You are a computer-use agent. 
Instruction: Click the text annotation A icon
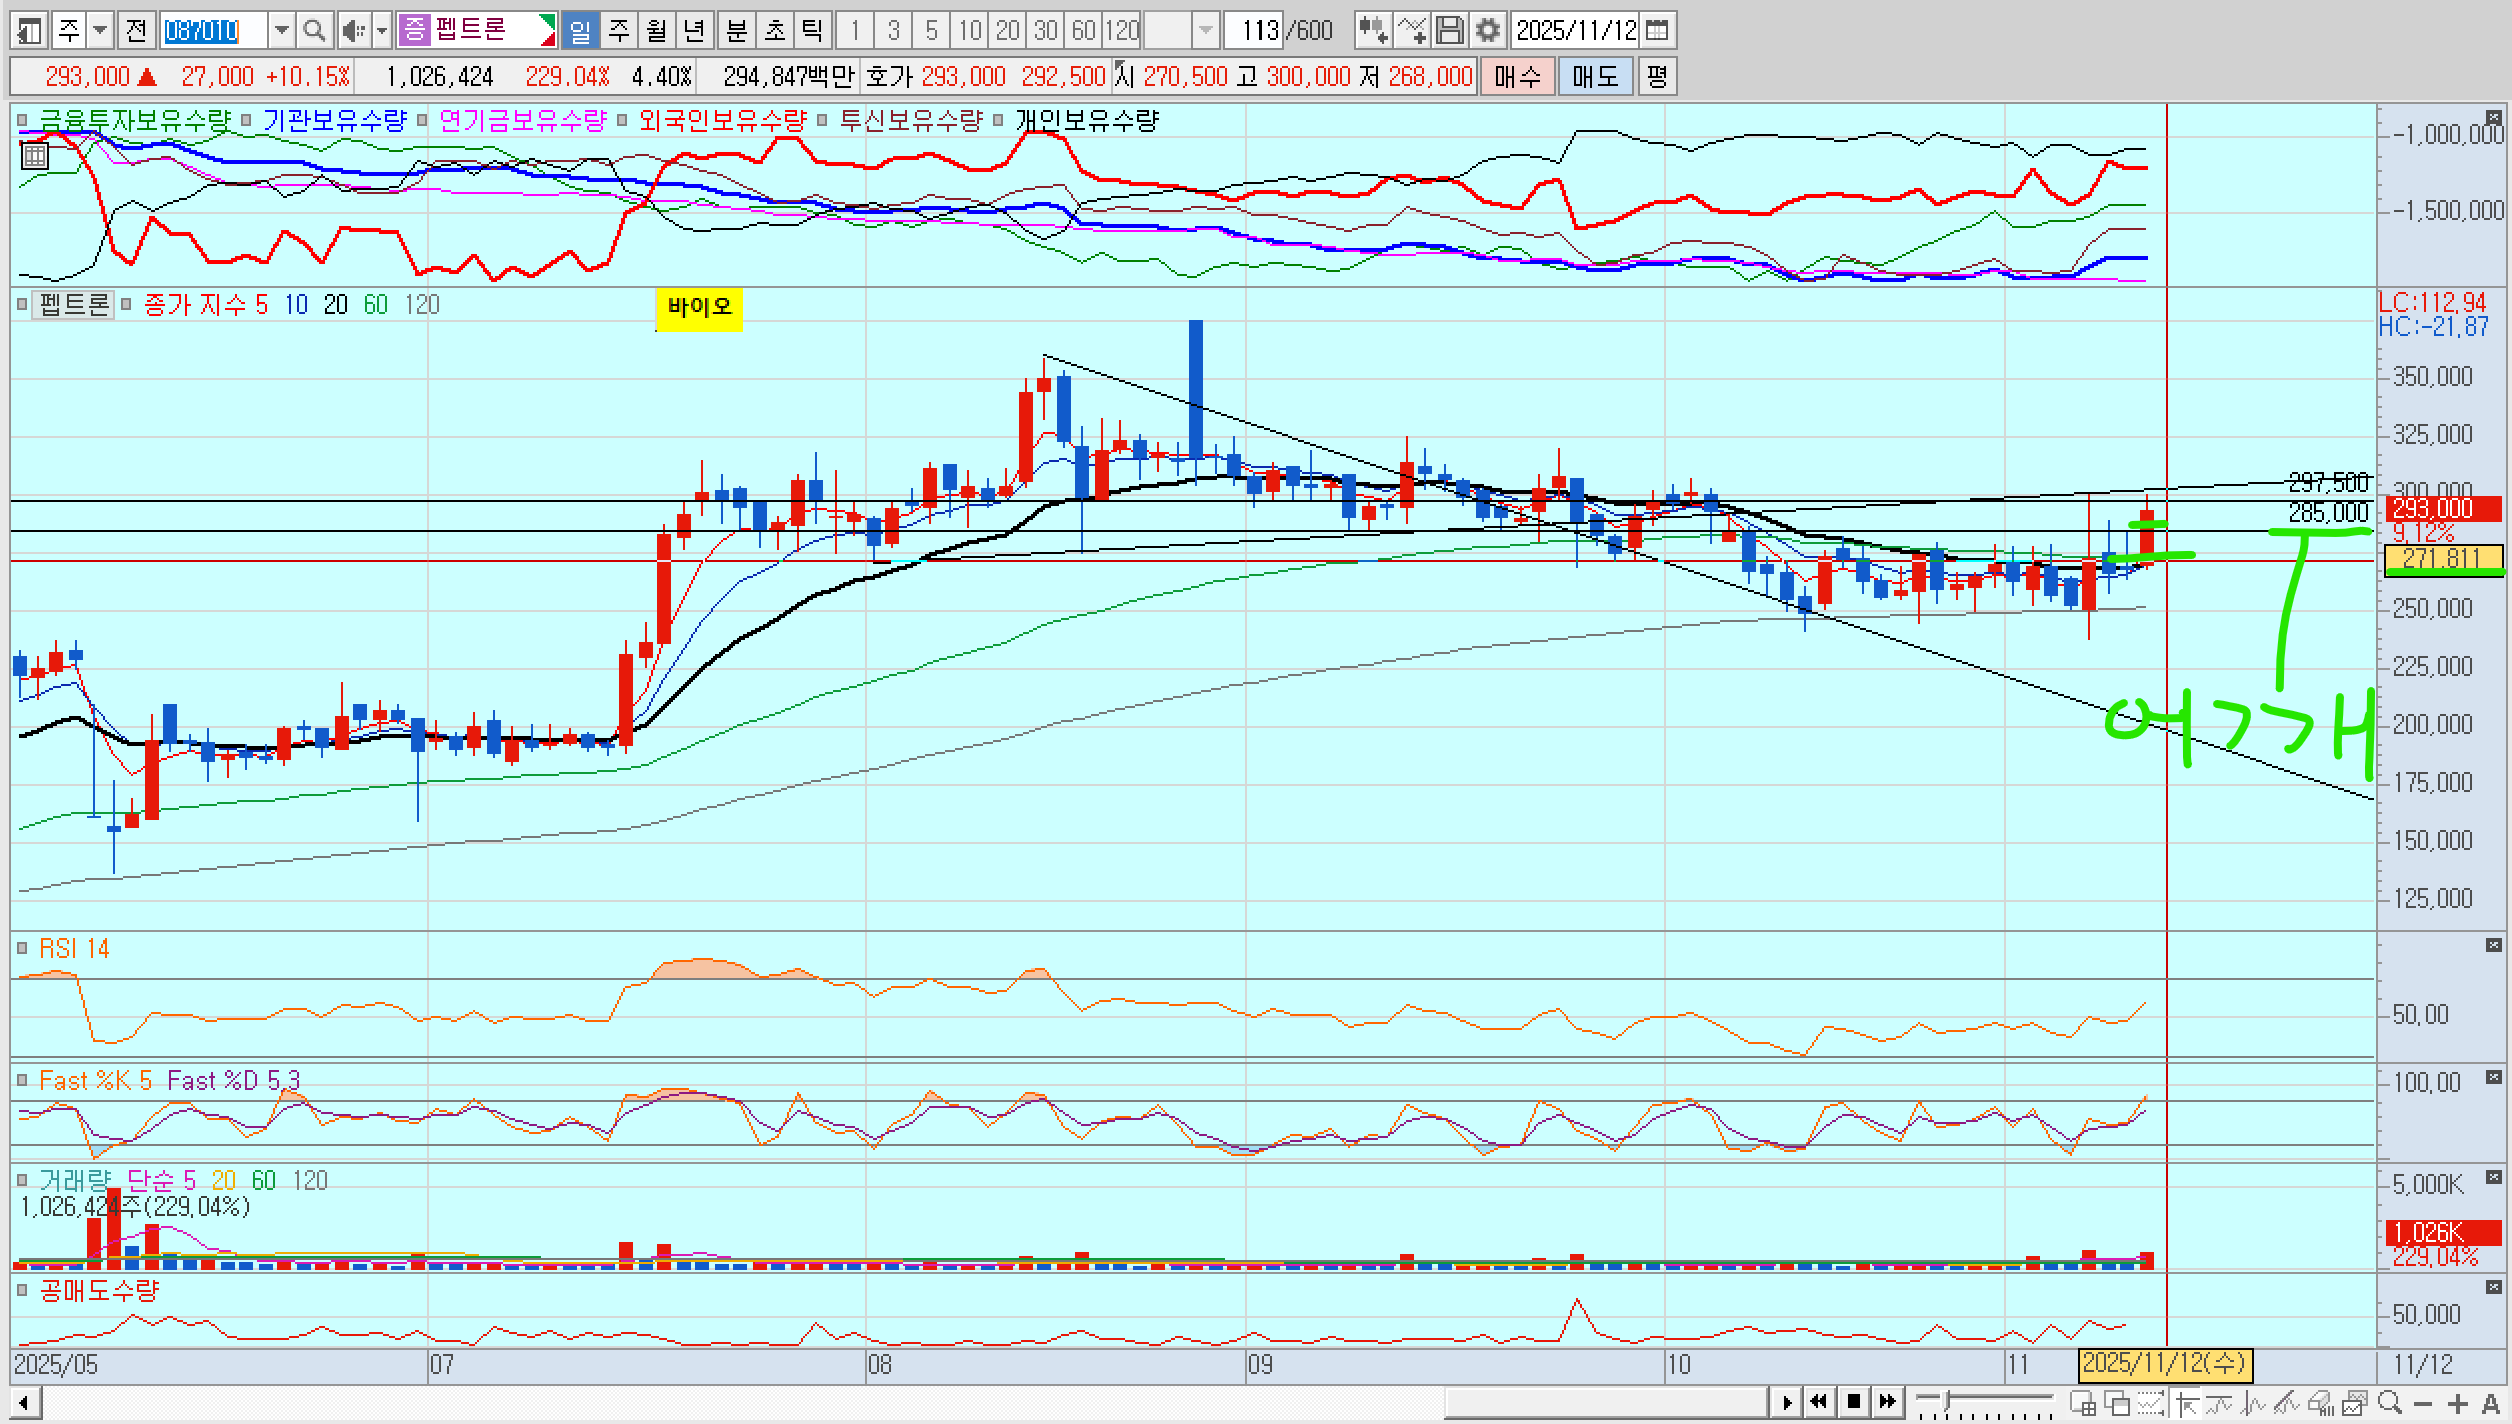tap(2491, 1404)
